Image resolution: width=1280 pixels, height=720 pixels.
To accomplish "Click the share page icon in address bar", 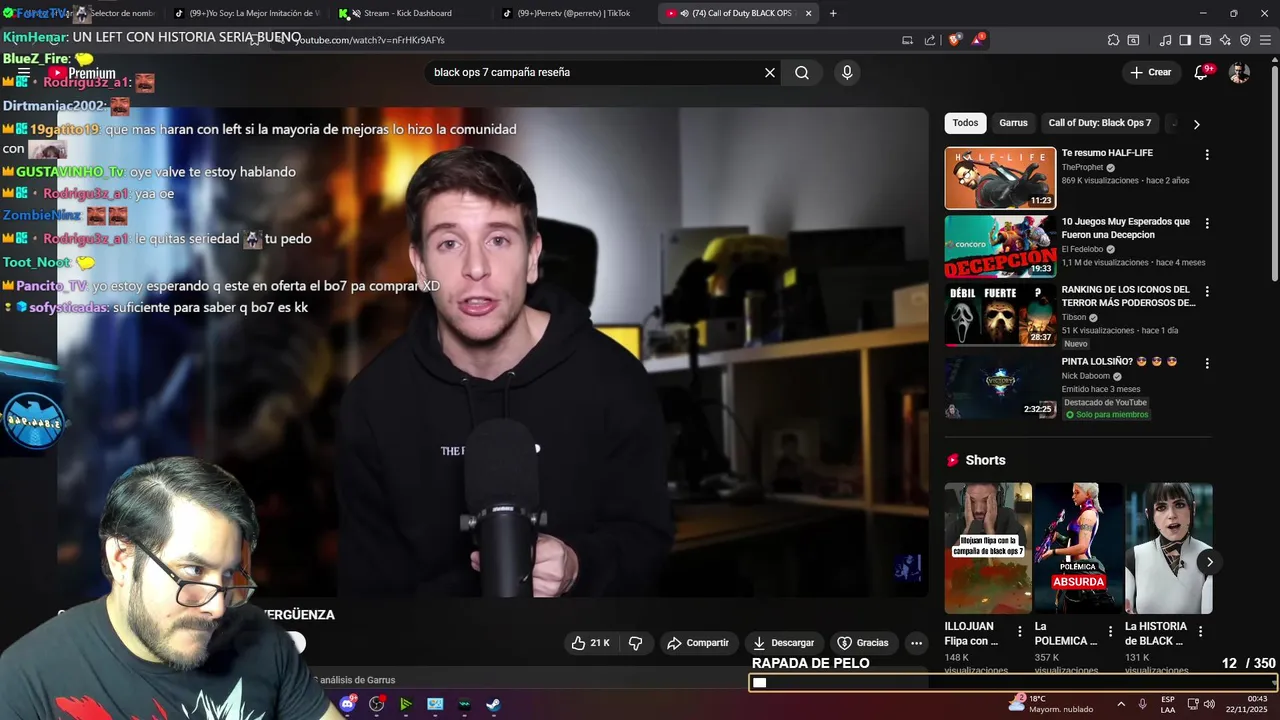I will click(930, 40).
